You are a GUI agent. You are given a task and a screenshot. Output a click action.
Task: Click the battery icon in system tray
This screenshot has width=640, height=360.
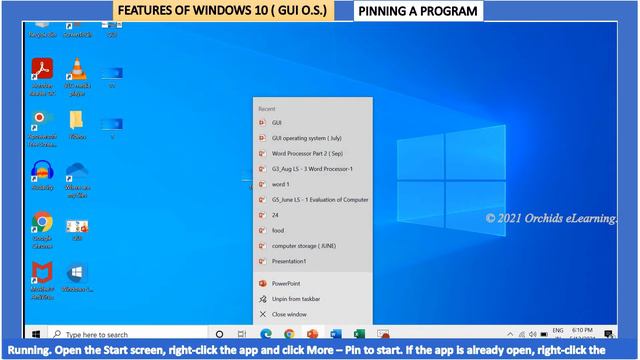pyautogui.click(x=544, y=334)
